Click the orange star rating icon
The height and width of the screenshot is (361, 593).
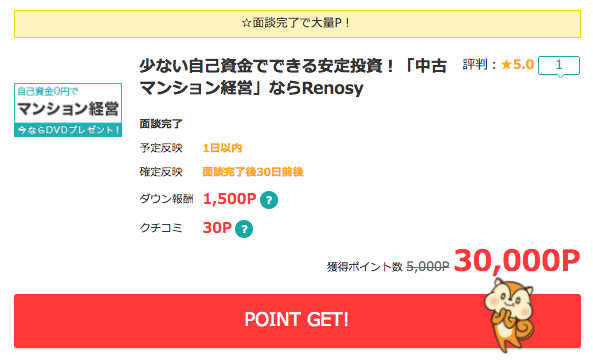click(506, 65)
